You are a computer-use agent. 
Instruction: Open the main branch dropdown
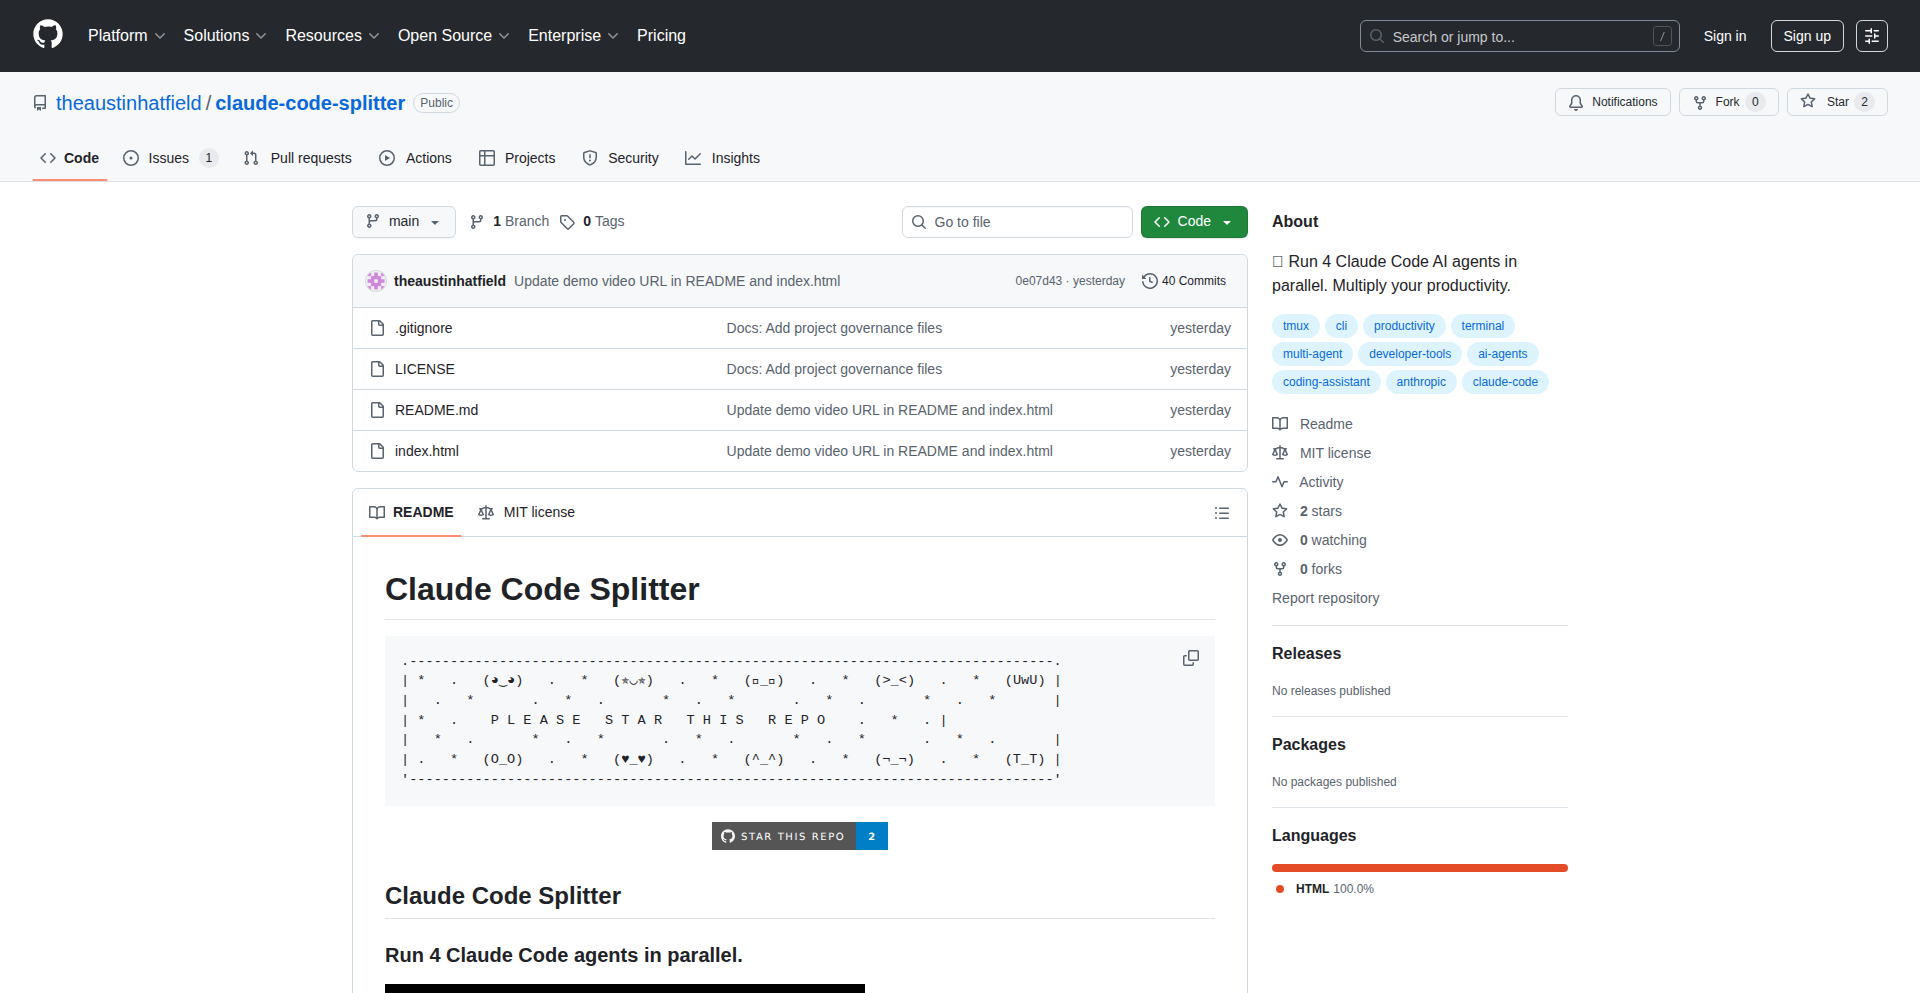[x=403, y=221]
